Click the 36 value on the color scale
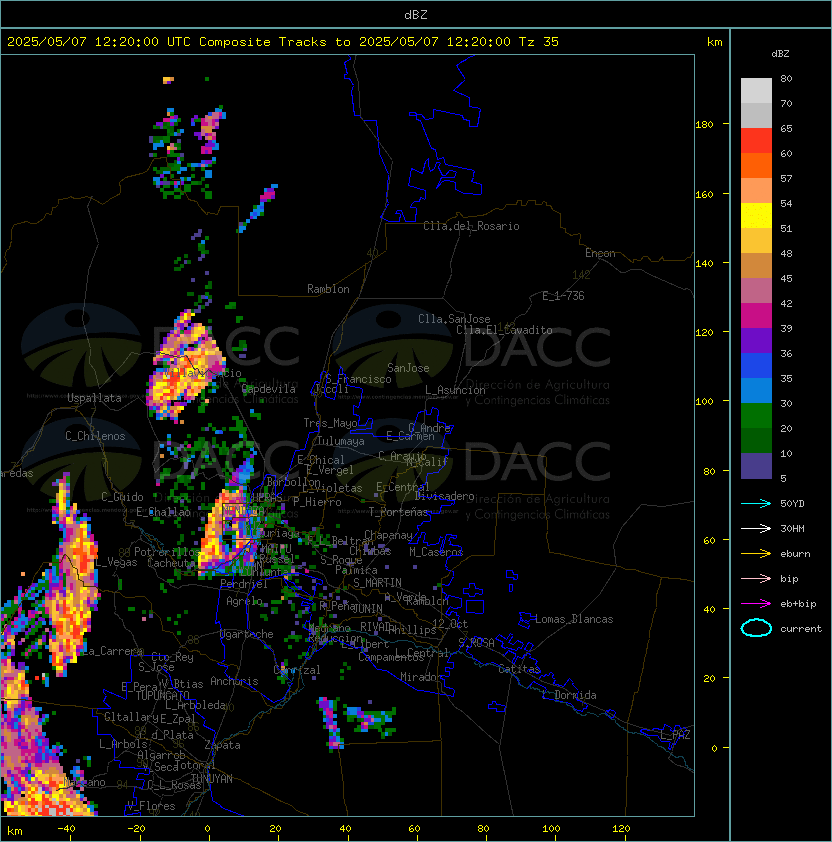The image size is (832, 842). pos(786,353)
